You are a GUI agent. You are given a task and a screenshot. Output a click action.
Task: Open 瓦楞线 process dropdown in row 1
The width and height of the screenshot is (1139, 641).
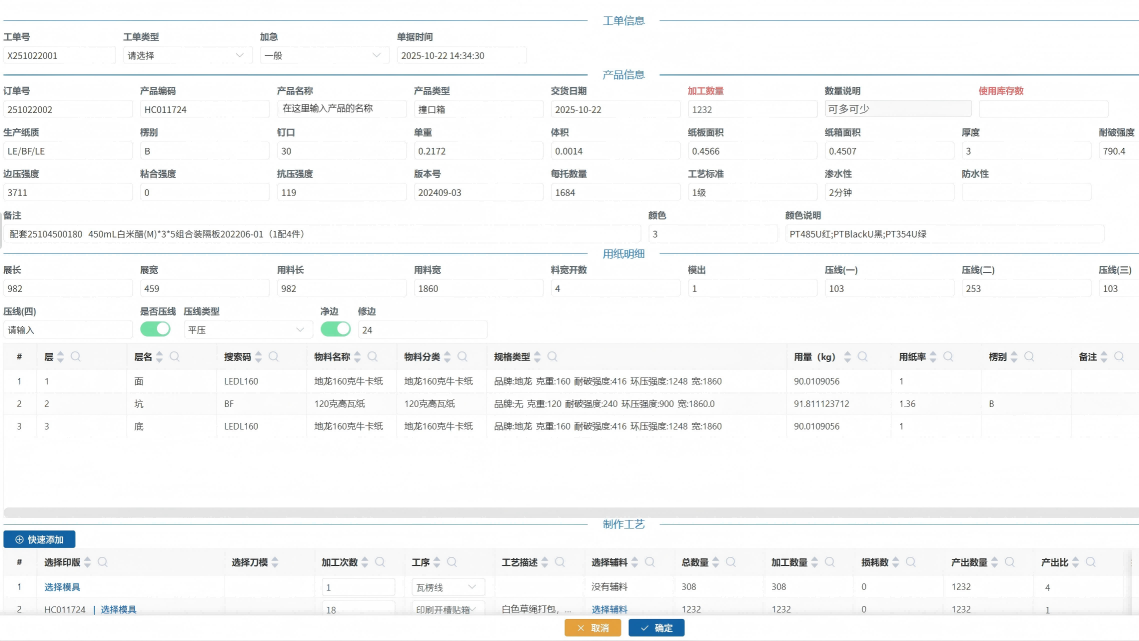pyautogui.click(x=448, y=587)
